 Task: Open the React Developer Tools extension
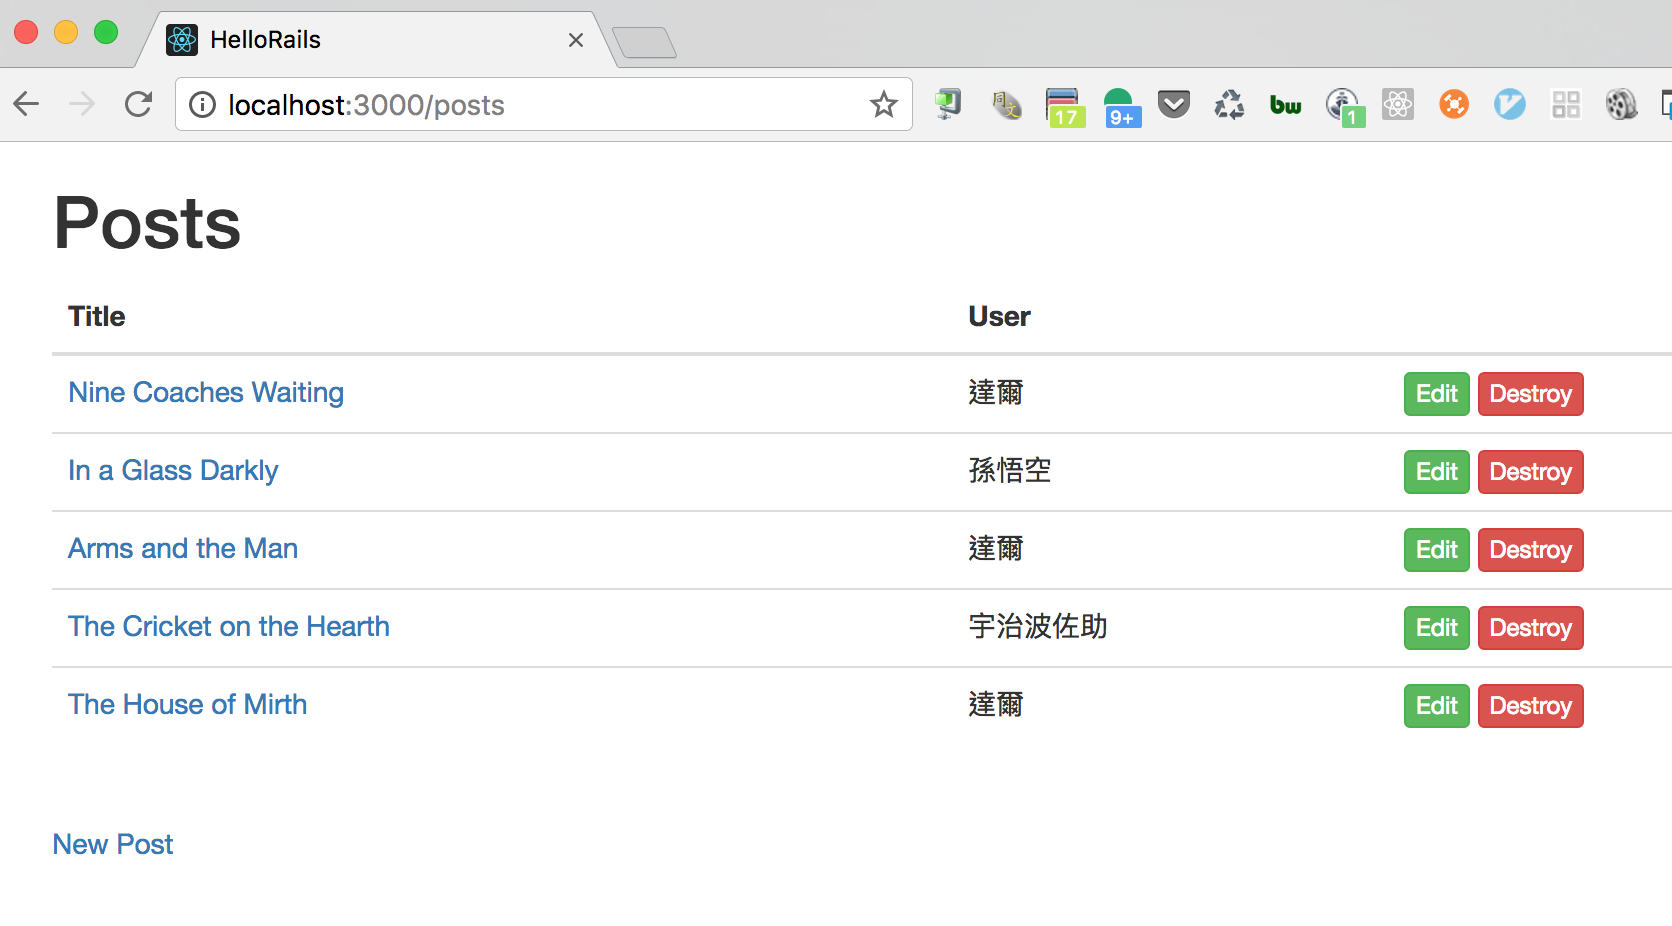1397,104
